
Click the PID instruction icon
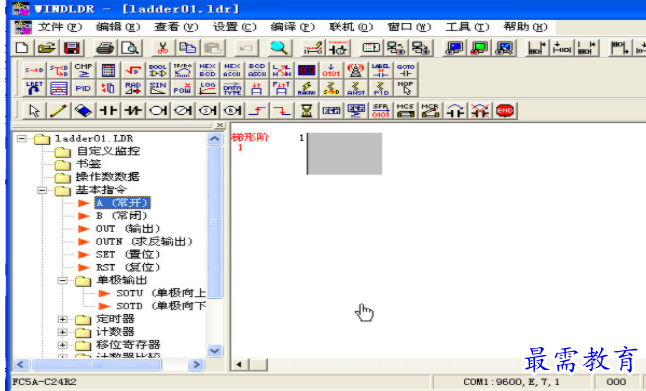point(84,88)
